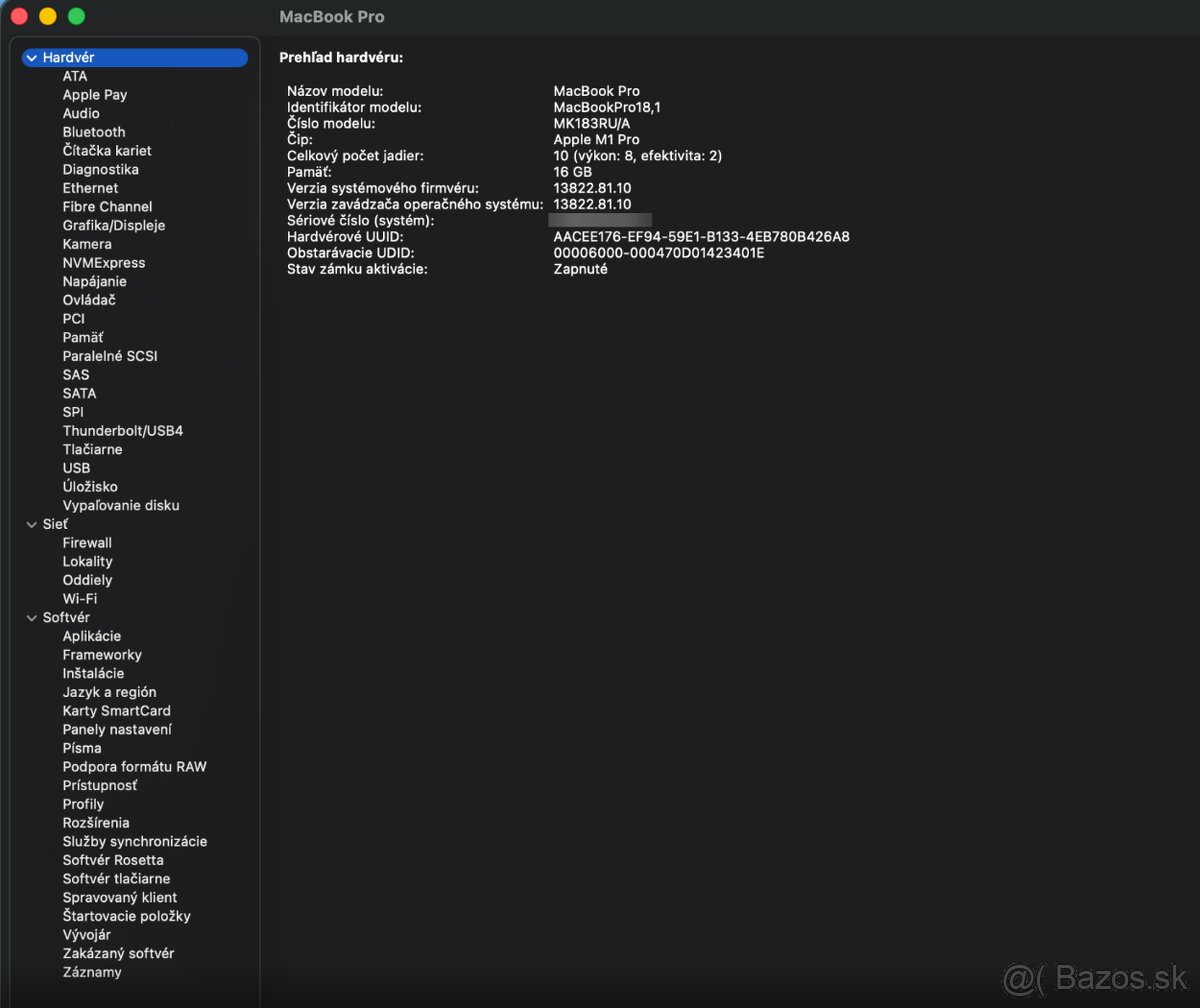Collapse the Sieť section chevron

pos(32,524)
